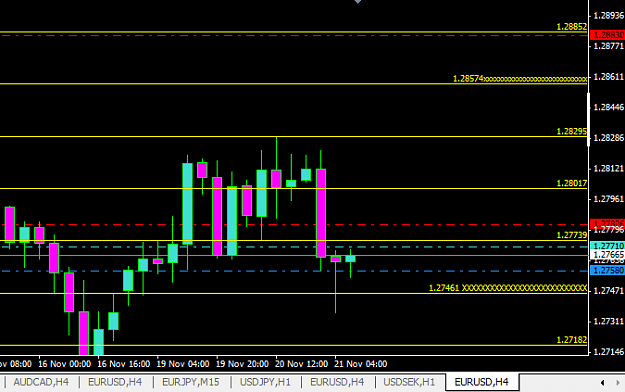
Task: Open EURUSD,H4 tab next to AUDCAD,H4
Action: [x=115, y=382]
